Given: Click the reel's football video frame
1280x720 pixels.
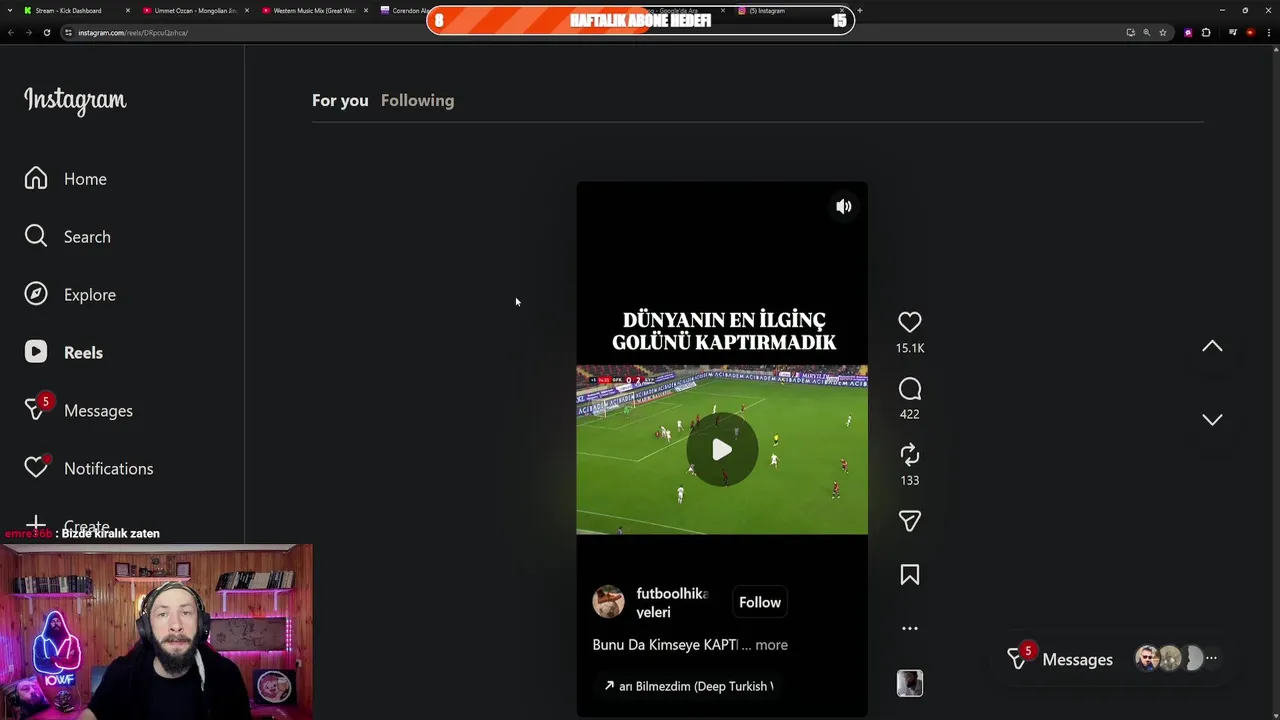Looking at the screenshot, I should (x=722, y=450).
